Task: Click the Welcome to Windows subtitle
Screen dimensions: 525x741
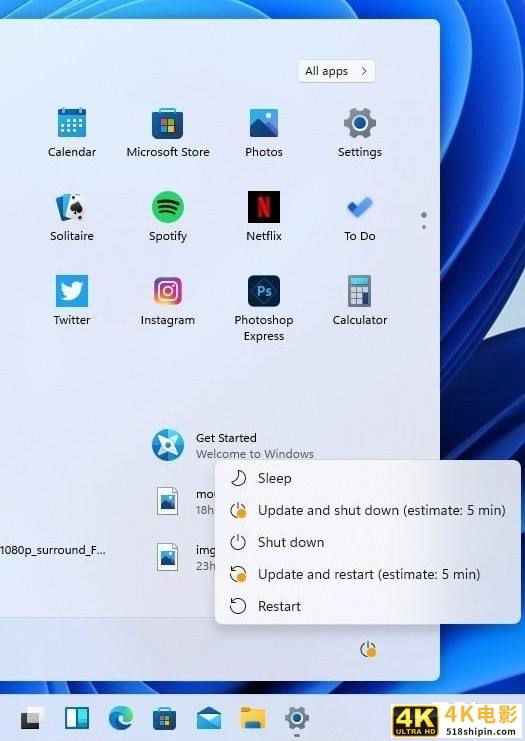Action: [255, 454]
